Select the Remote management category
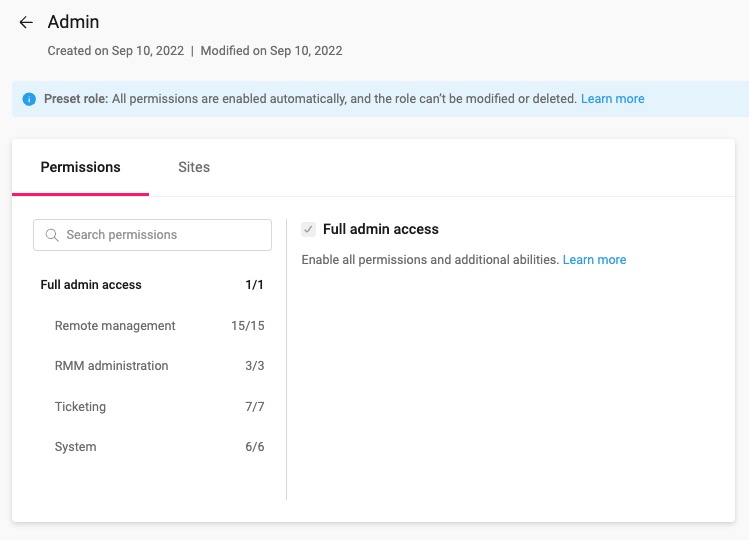 pos(152,326)
